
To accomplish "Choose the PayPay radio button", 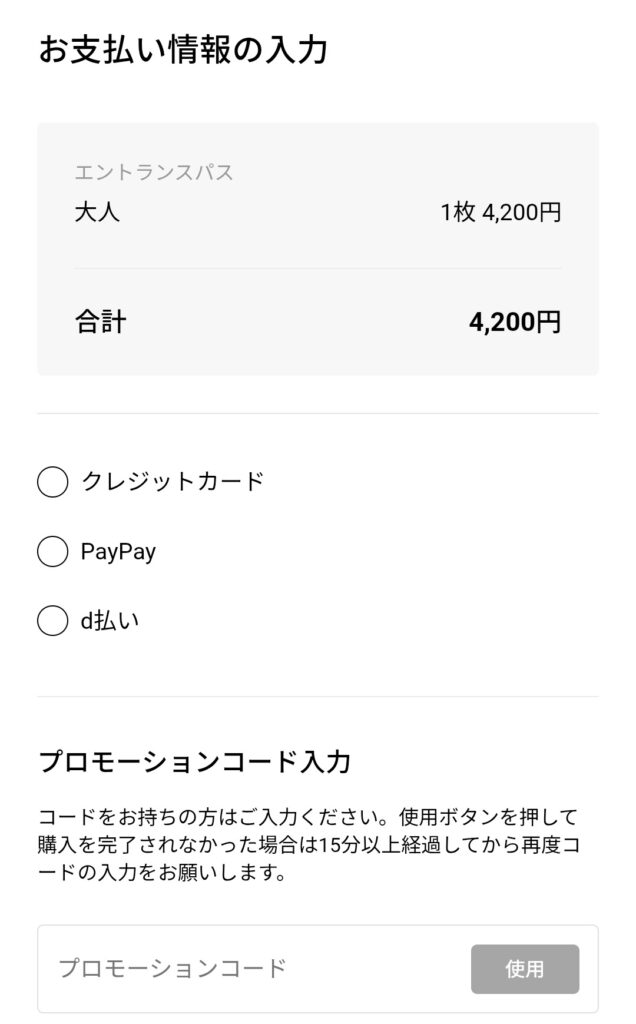I will click(52, 552).
